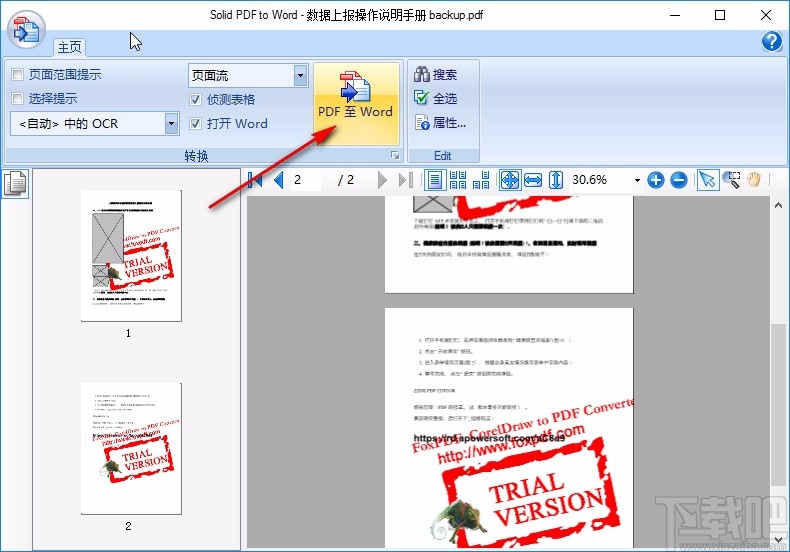Open the help question mark icon
Viewport: 790px width, 552px height.
point(771,41)
